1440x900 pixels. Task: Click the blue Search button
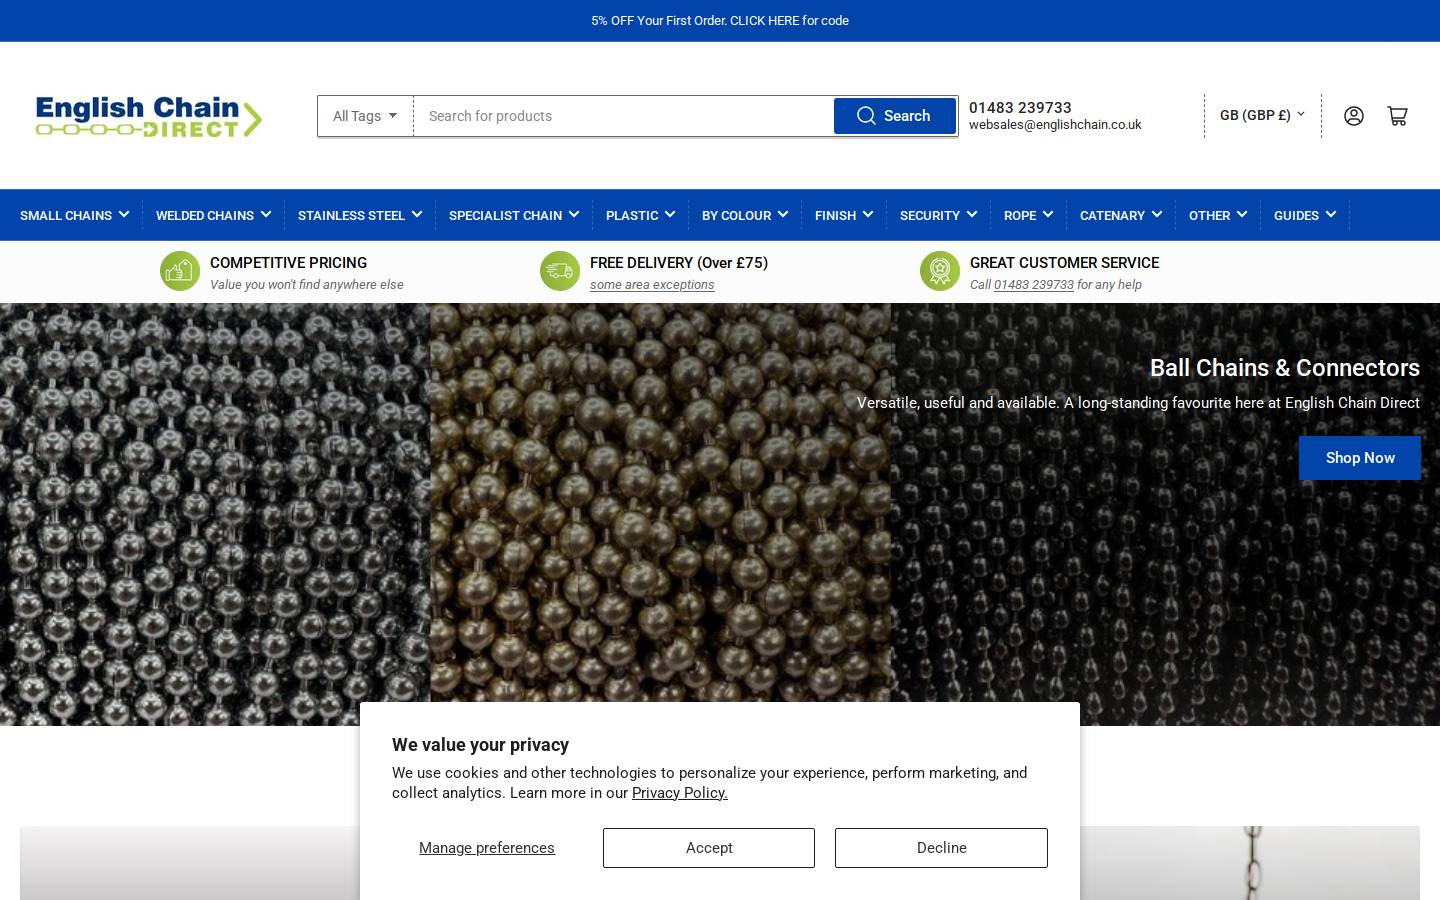click(895, 116)
